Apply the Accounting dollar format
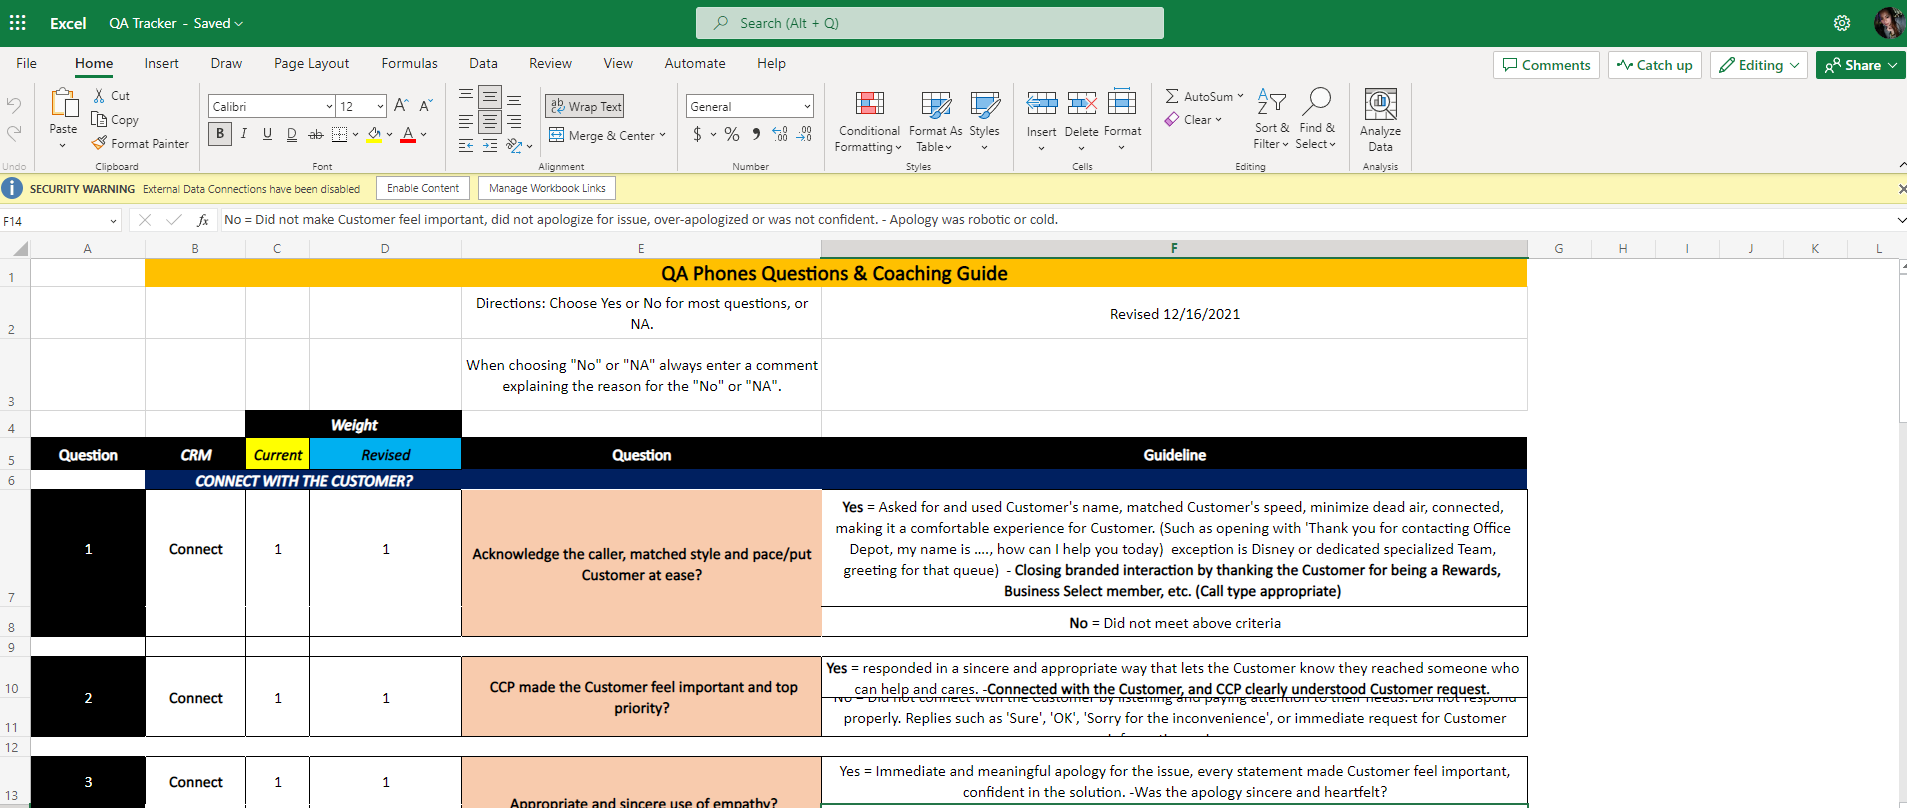 pyautogui.click(x=697, y=134)
